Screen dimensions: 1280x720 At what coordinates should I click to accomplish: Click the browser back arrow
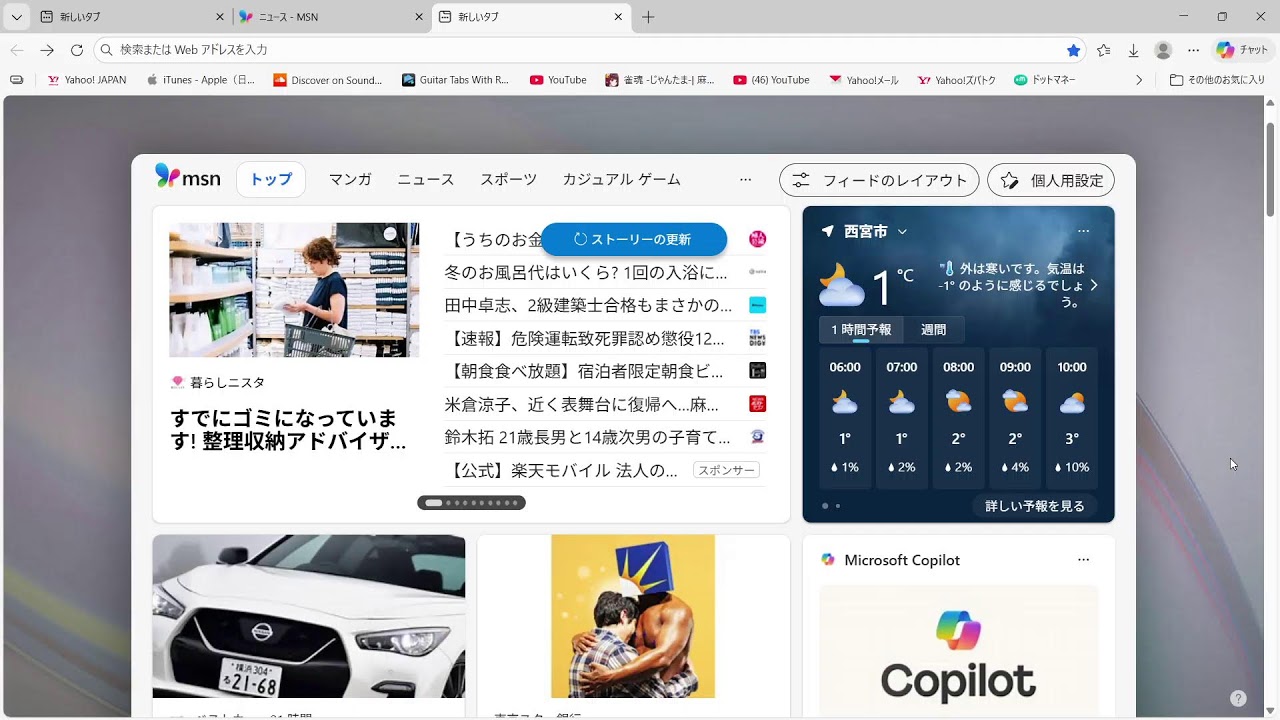tap(17, 50)
